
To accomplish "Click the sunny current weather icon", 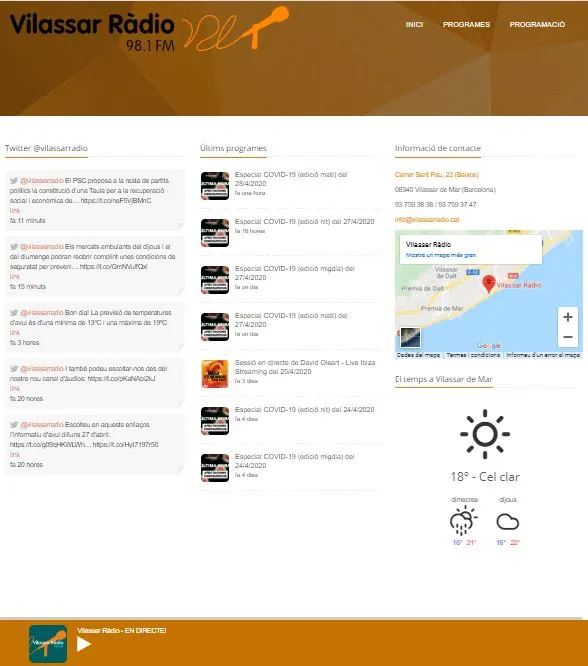I will tap(485, 434).
